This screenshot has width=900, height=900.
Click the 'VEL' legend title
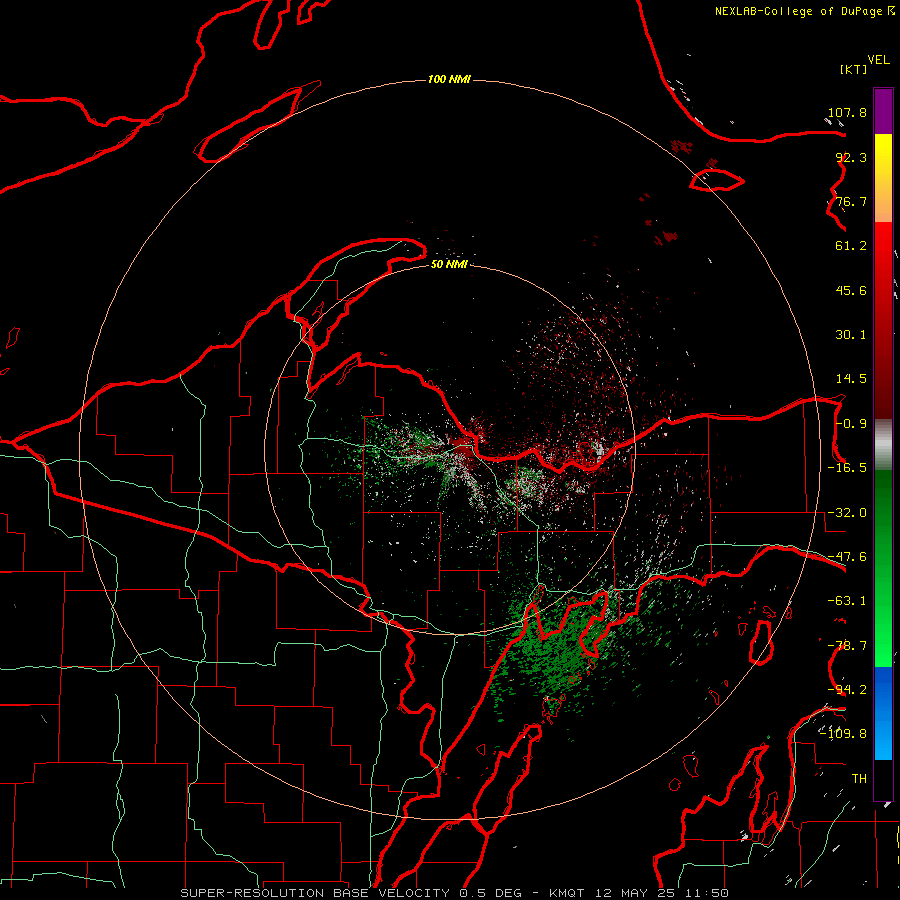click(x=878, y=60)
